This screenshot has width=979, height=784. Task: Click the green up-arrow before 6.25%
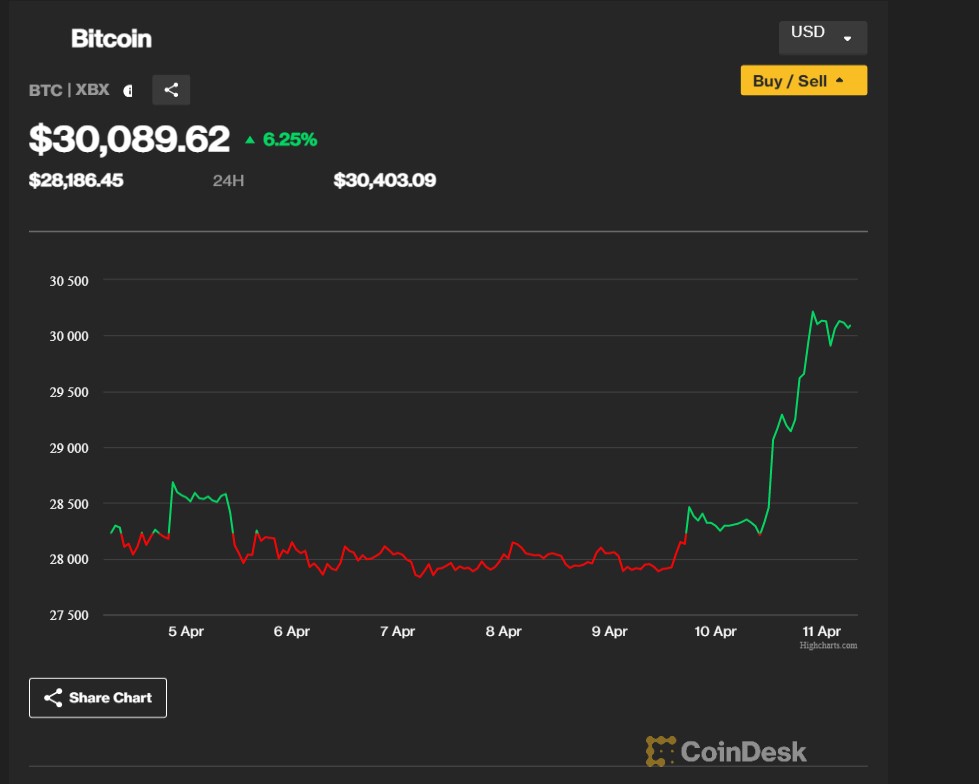pos(250,140)
